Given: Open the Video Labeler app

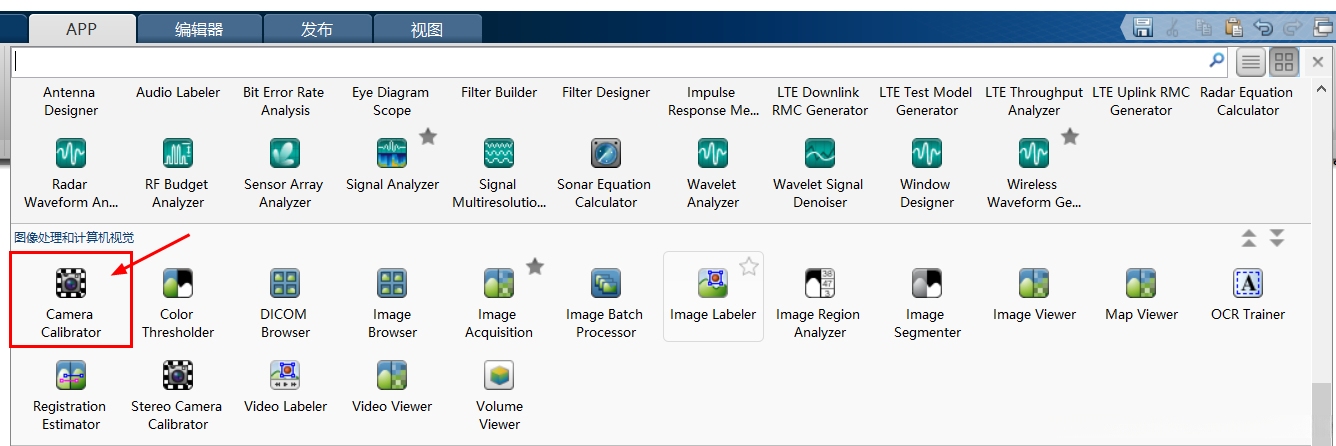Looking at the screenshot, I should coord(285,388).
